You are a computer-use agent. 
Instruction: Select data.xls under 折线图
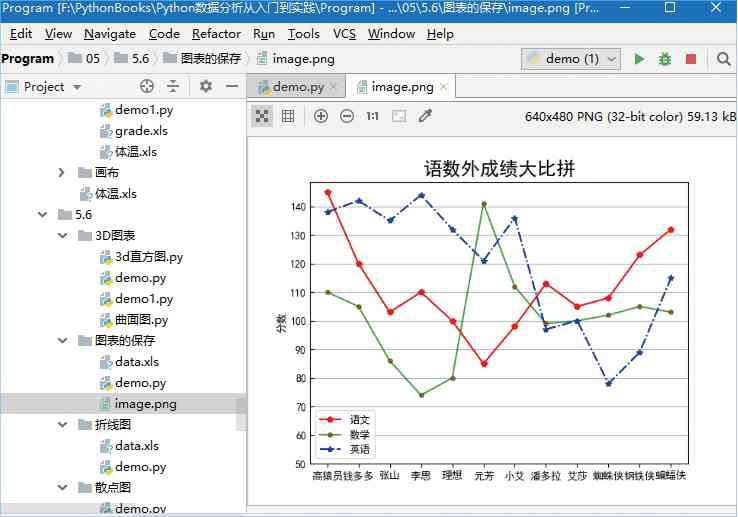129,446
